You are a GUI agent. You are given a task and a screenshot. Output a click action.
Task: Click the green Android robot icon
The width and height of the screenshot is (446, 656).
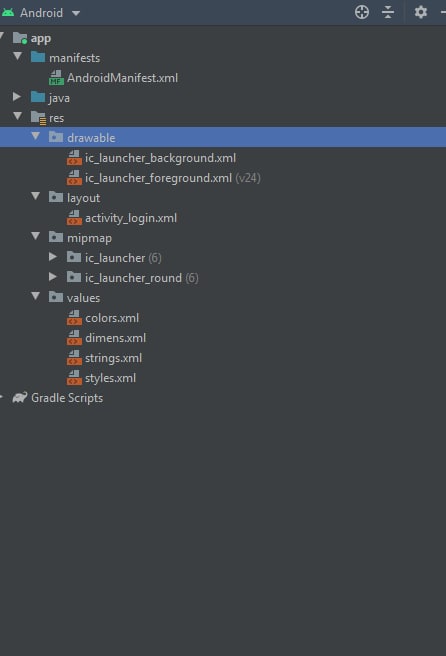click(8, 13)
